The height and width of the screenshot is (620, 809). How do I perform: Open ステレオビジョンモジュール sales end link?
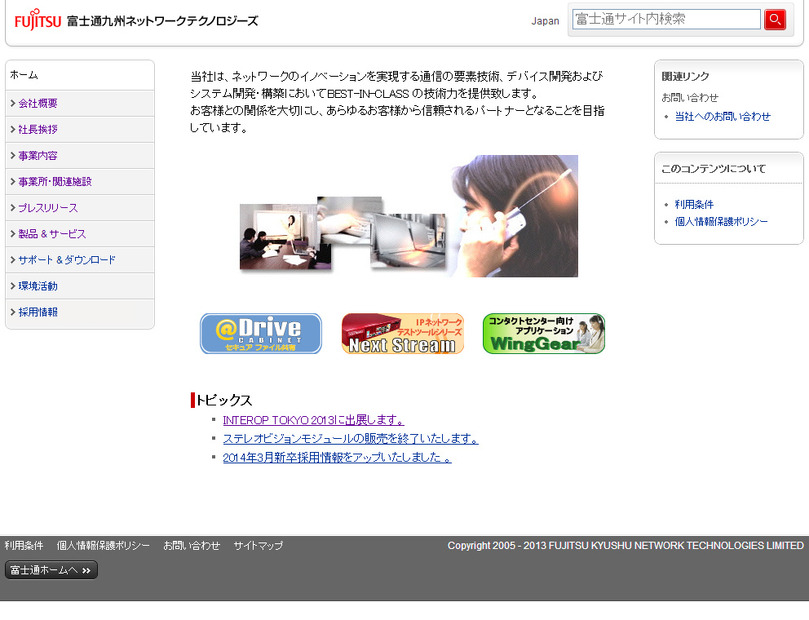pyautogui.click(x=350, y=439)
